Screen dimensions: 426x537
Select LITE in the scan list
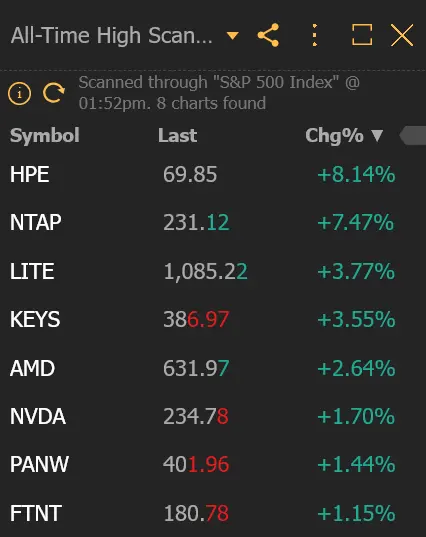point(213,271)
